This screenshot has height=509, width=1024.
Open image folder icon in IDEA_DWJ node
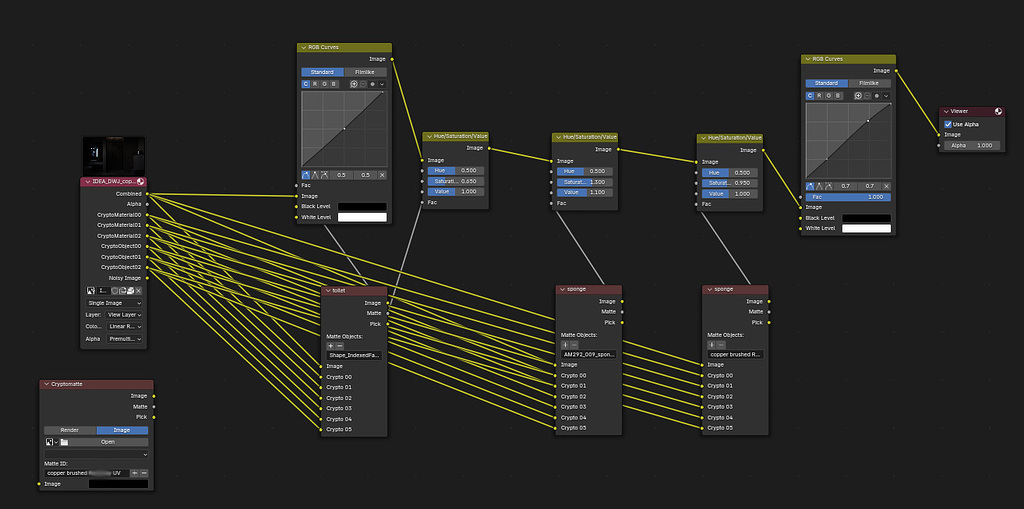click(x=131, y=291)
